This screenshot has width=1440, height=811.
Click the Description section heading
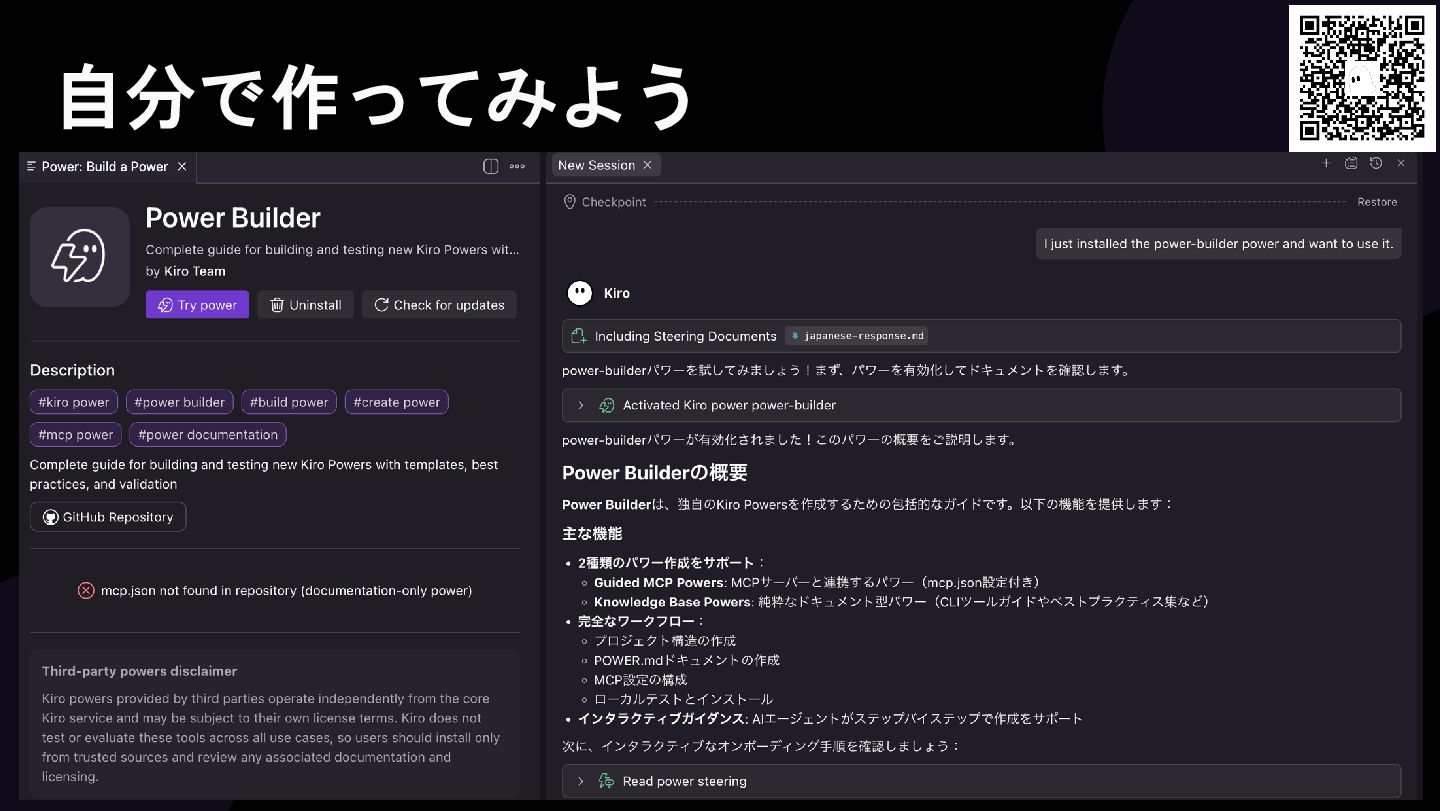click(72, 370)
